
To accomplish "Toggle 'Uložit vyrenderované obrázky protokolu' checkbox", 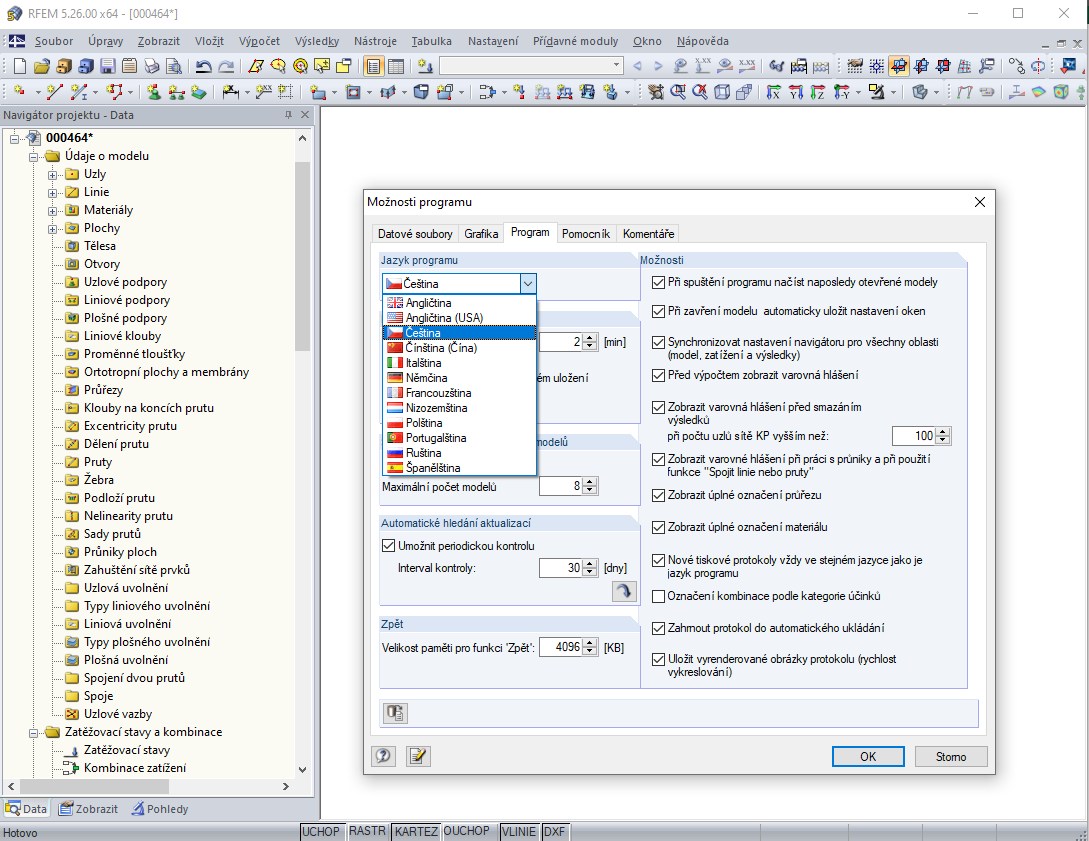I will [658, 659].
